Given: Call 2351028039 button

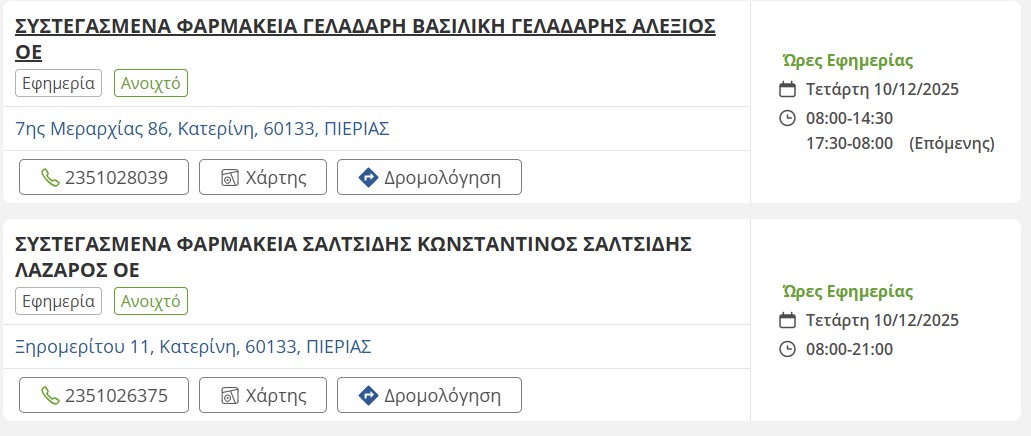Looking at the screenshot, I should pos(105,178).
